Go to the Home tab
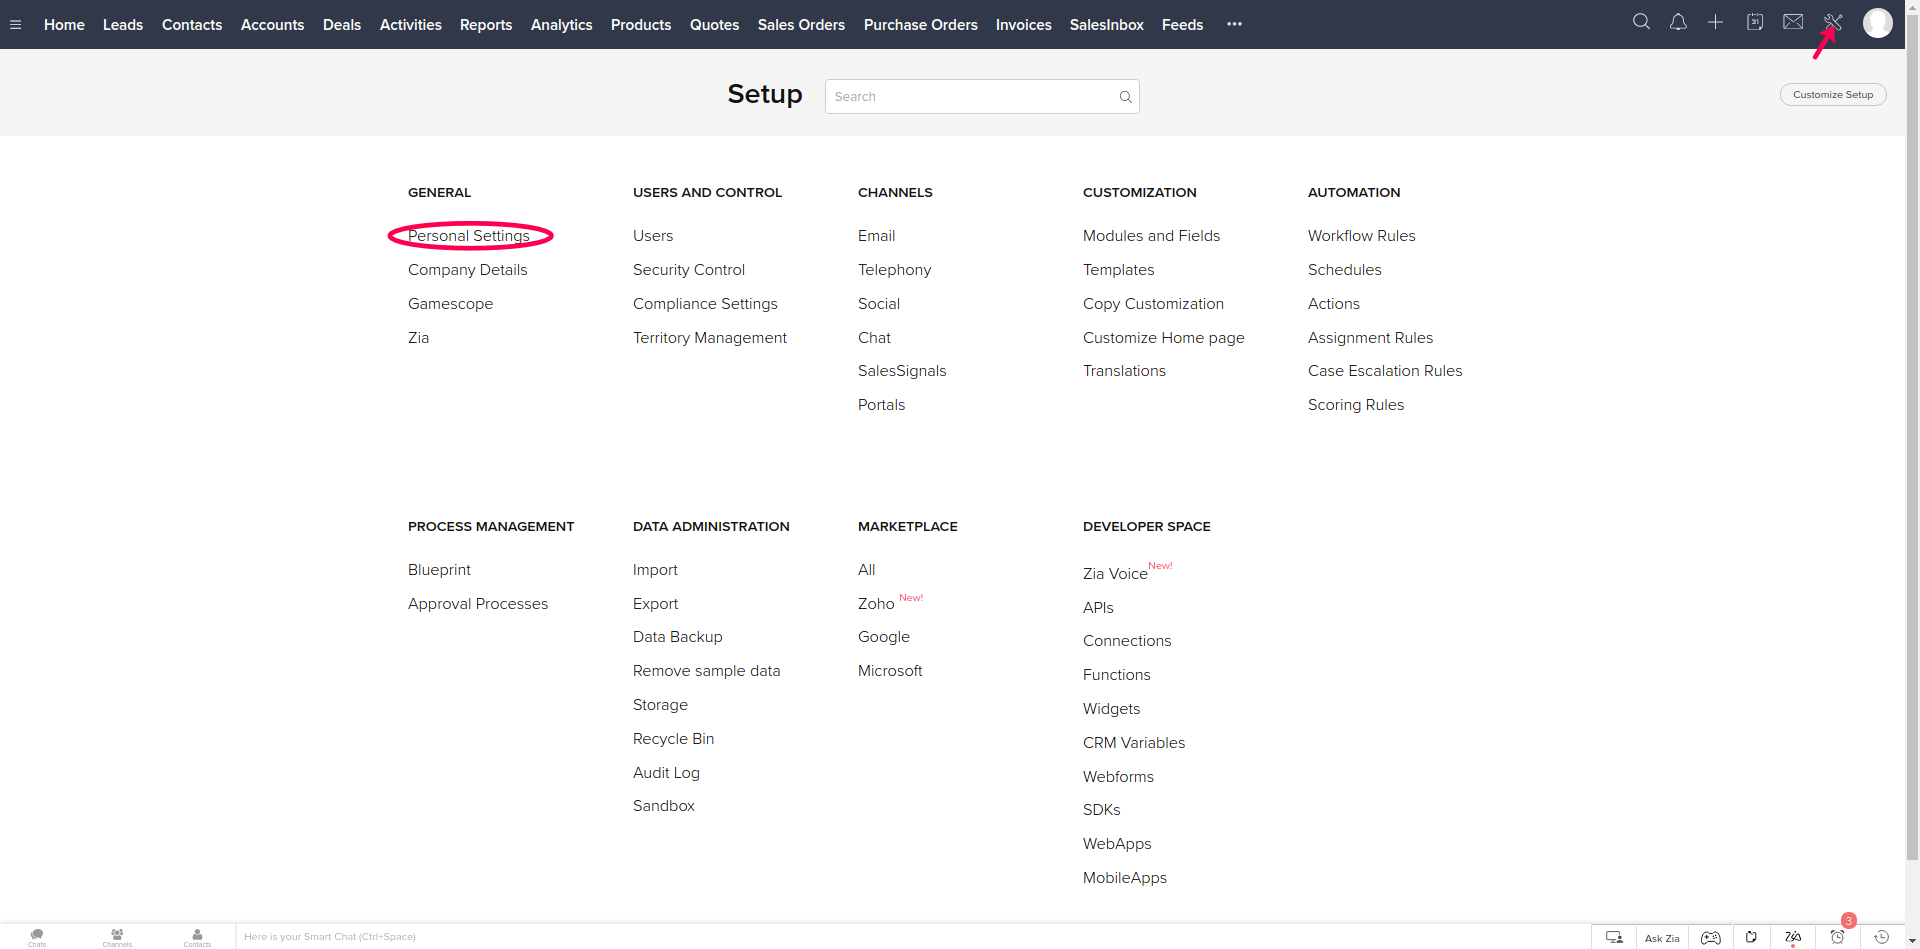This screenshot has width=1920, height=949. coord(64,25)
